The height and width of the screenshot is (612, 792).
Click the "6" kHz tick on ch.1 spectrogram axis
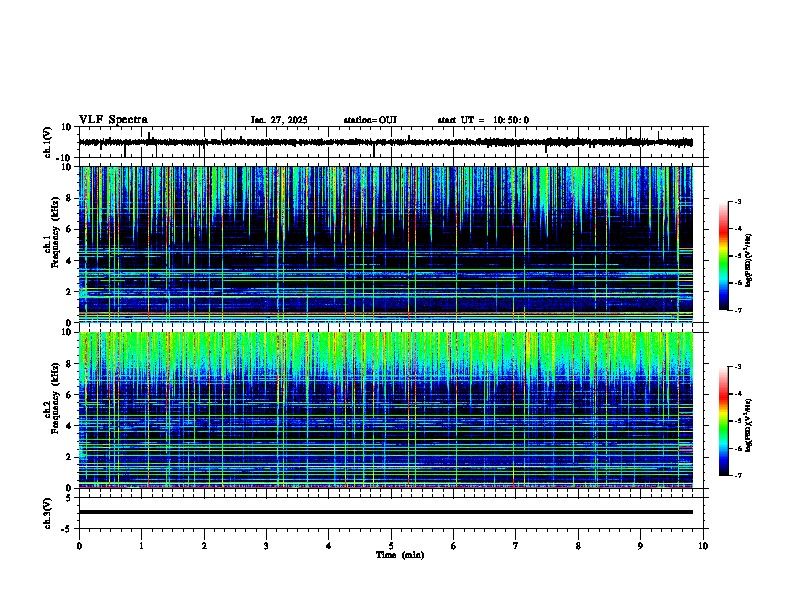point(70,229)
